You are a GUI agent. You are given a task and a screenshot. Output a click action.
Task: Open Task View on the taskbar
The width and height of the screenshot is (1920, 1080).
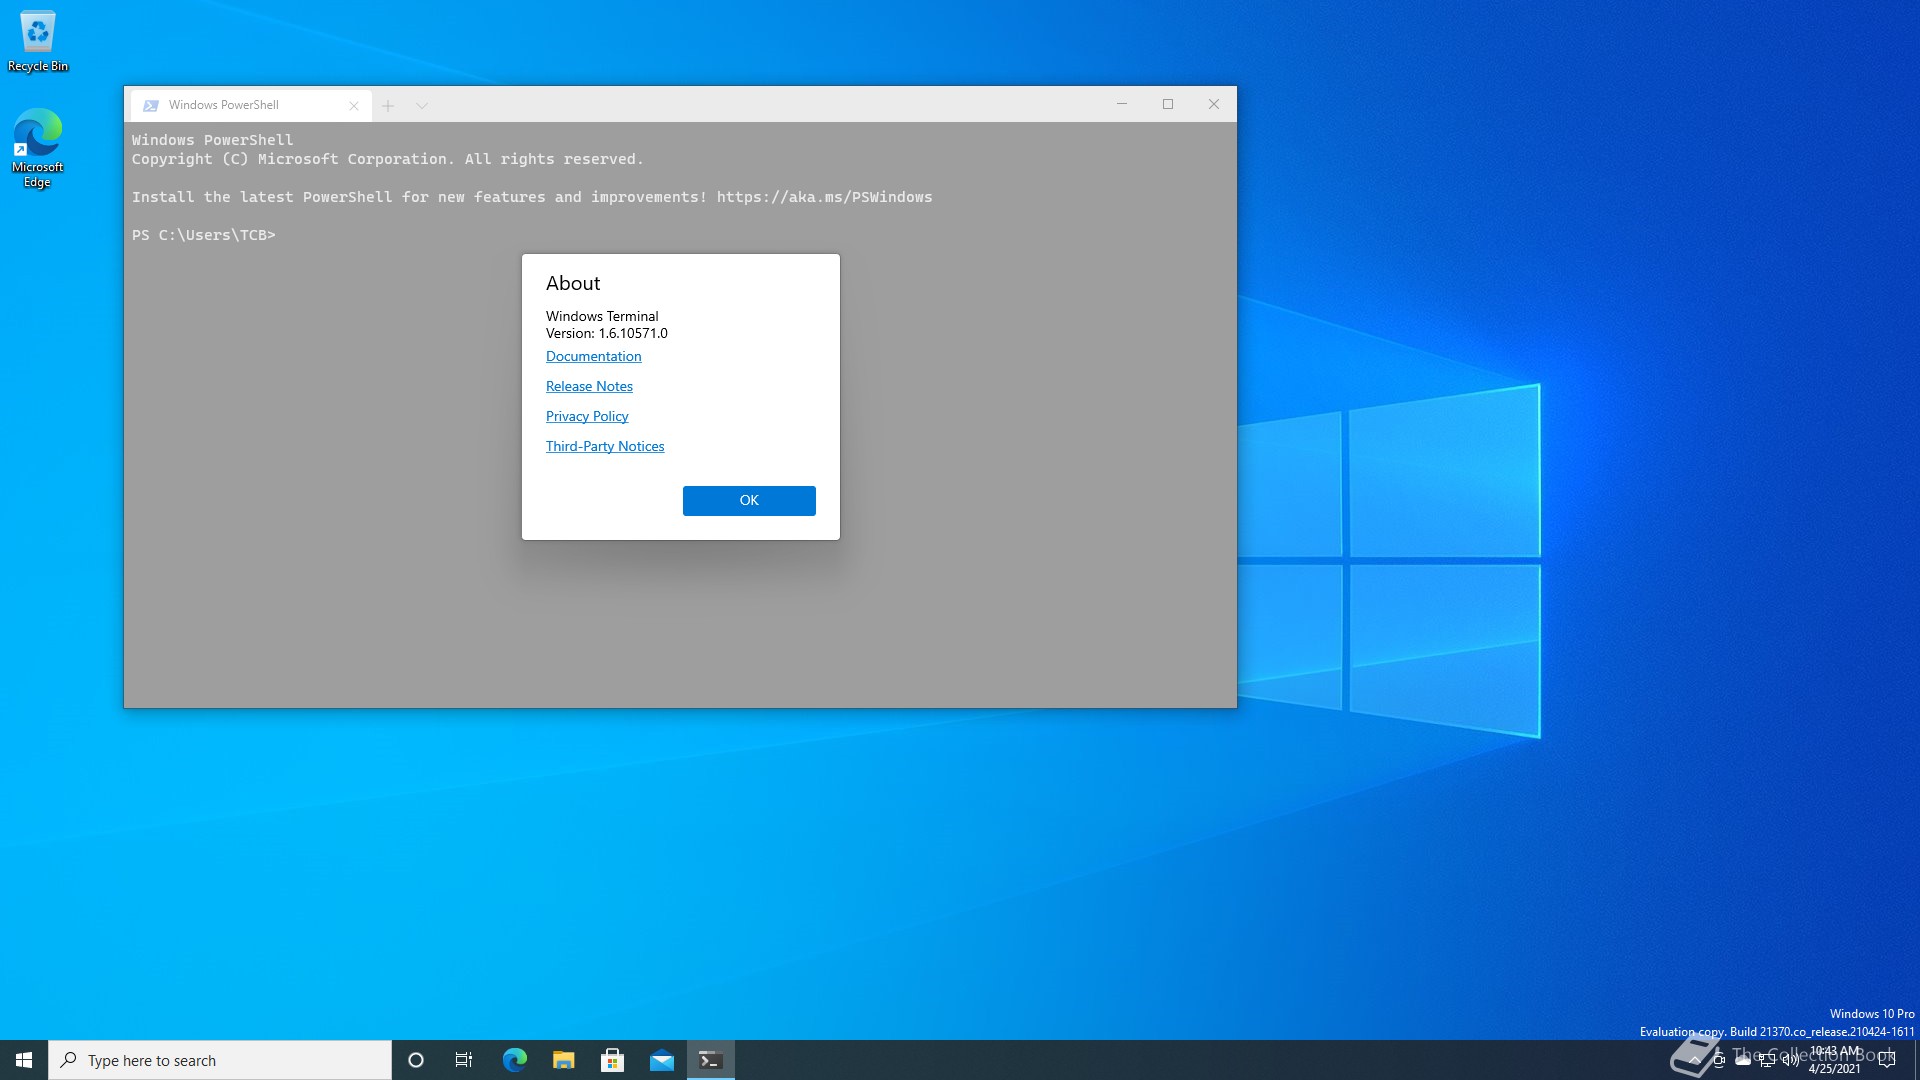point(464,1060)
